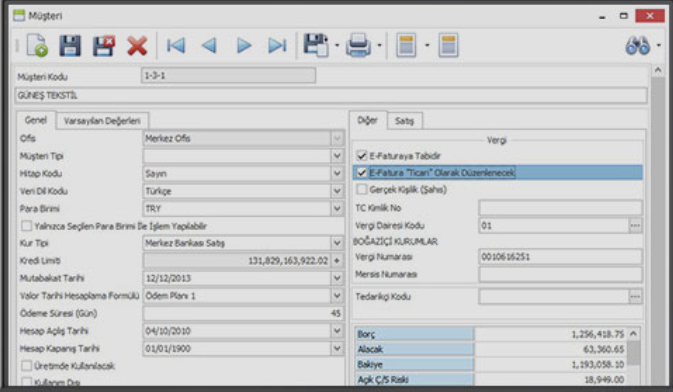Image resolution: width=673 pixels, height=392 pixels.
Task: Click the Kredi Limiti amount field
Action: (x=236, y=261)
